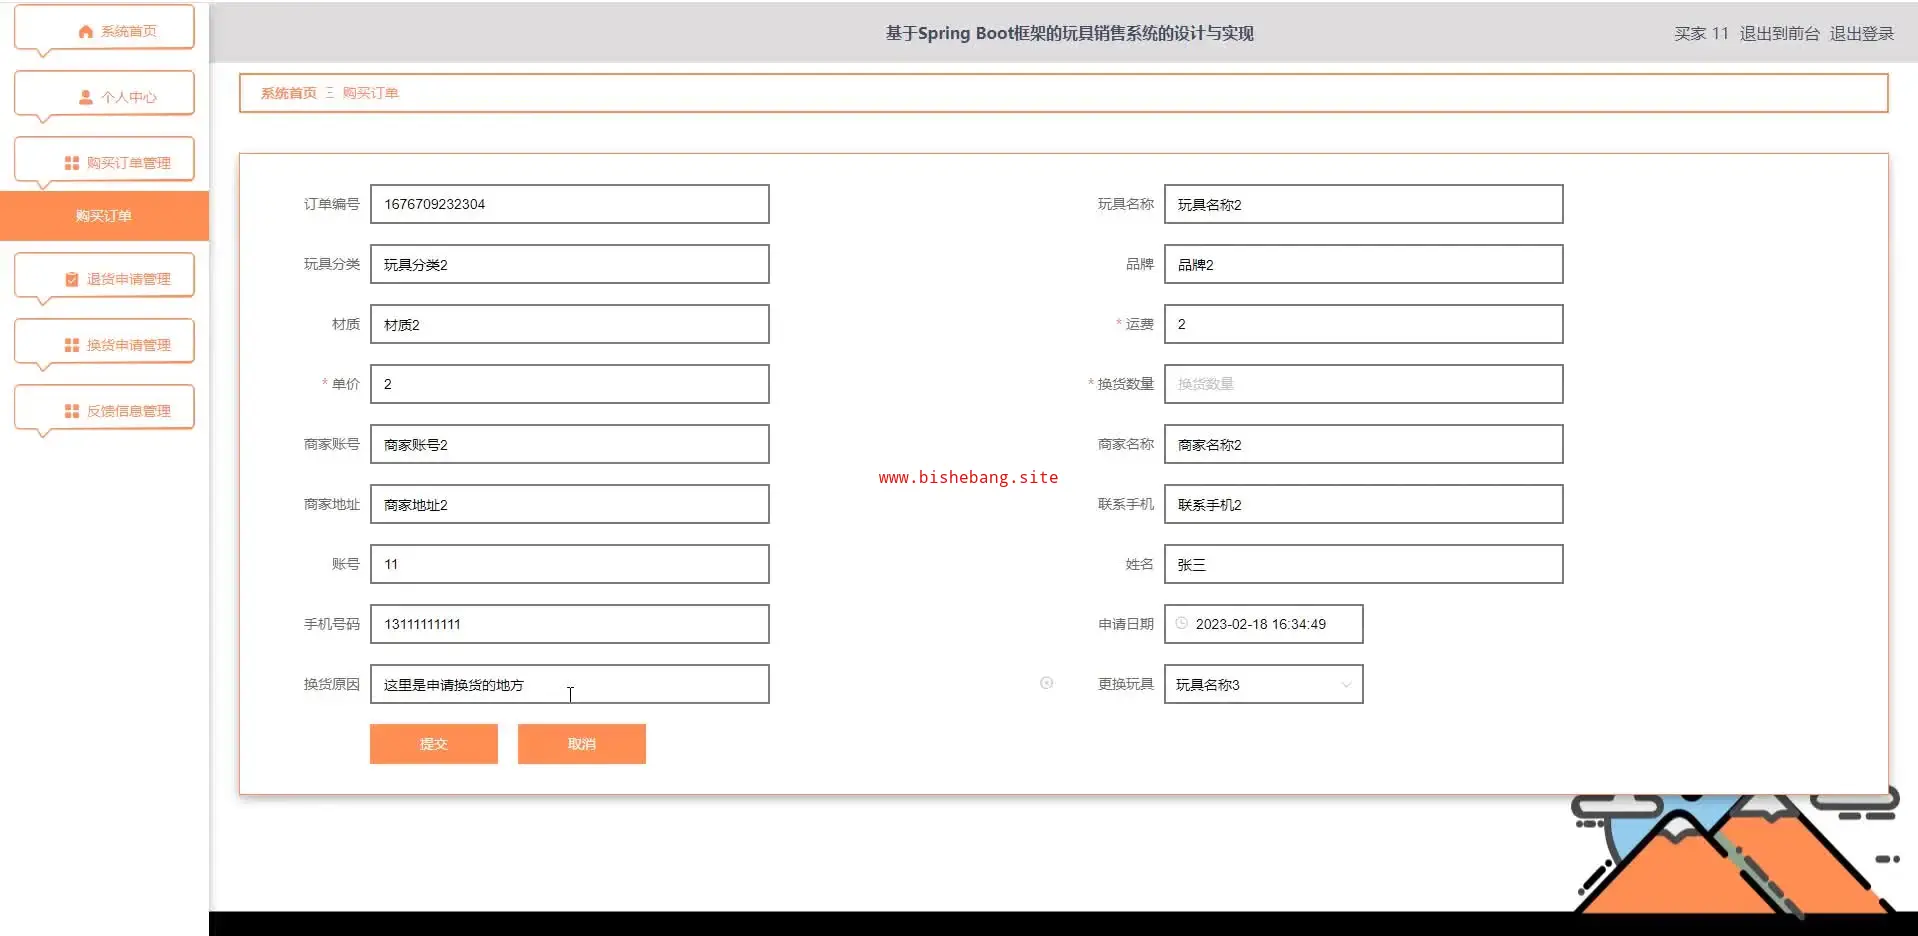
Task: Click the breadcrumb separator icon after 系统首页
Action: click(330, 93)
